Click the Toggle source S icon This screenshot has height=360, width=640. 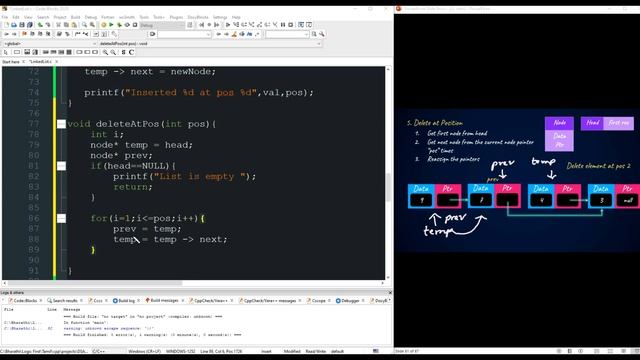pos(123,52)
